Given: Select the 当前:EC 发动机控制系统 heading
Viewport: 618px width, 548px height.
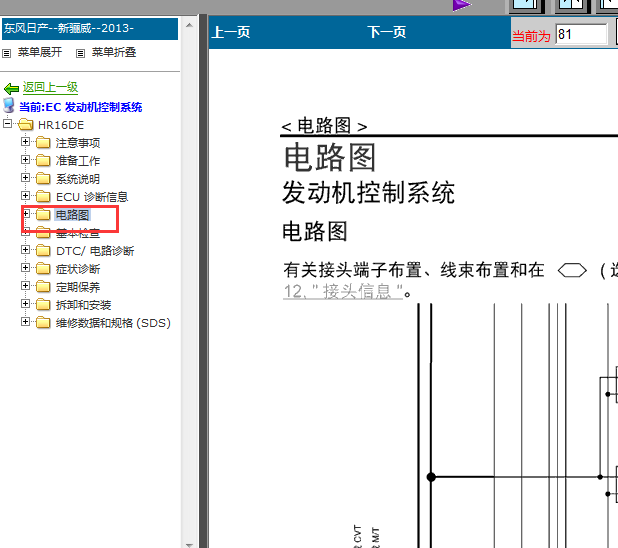Looking at the screenshot, I should [81, 107].
